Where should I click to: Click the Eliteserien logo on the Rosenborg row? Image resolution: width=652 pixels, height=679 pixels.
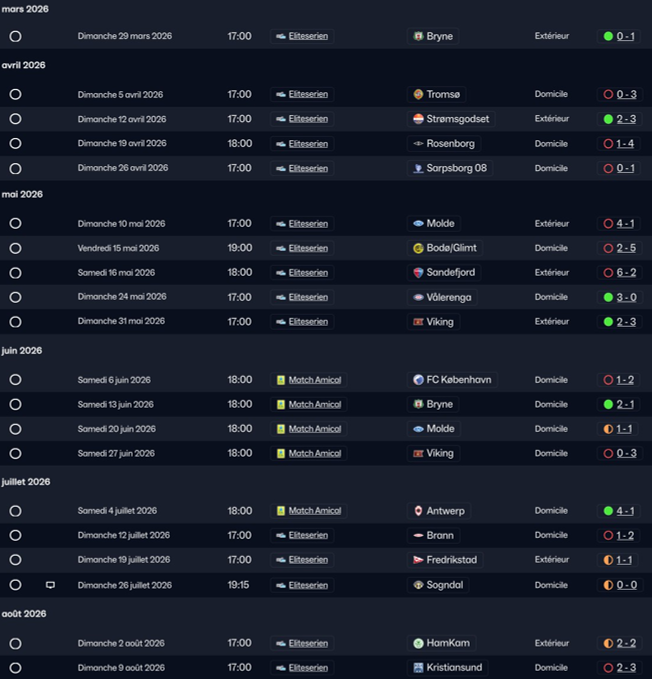281,144
